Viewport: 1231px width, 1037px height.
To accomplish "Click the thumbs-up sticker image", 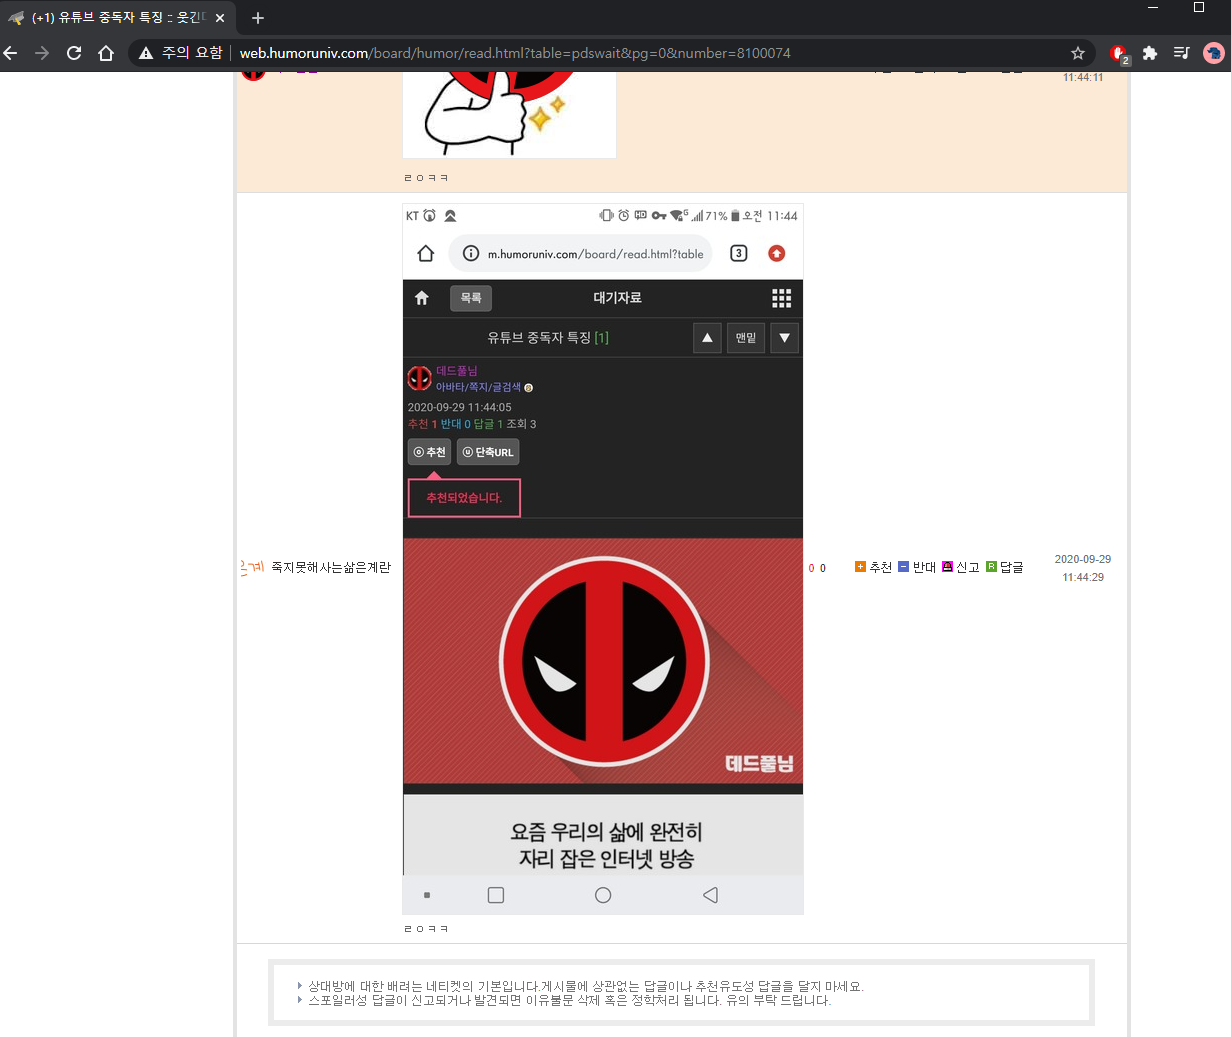I will 509,114.
